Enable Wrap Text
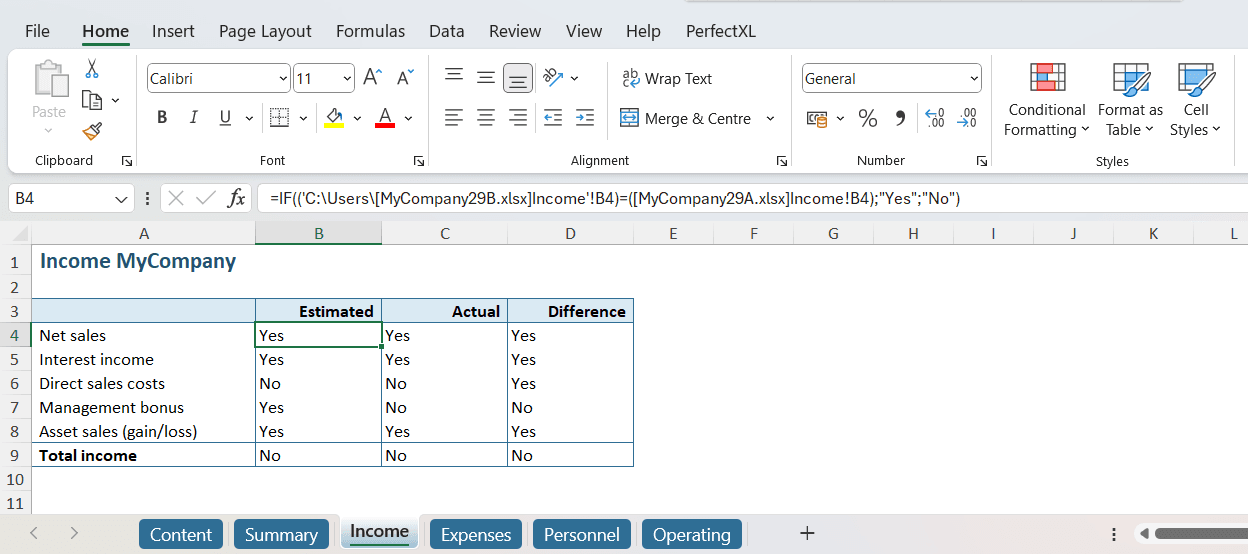Viewport: 1248px width, 554px height. [x=667, y=78]
